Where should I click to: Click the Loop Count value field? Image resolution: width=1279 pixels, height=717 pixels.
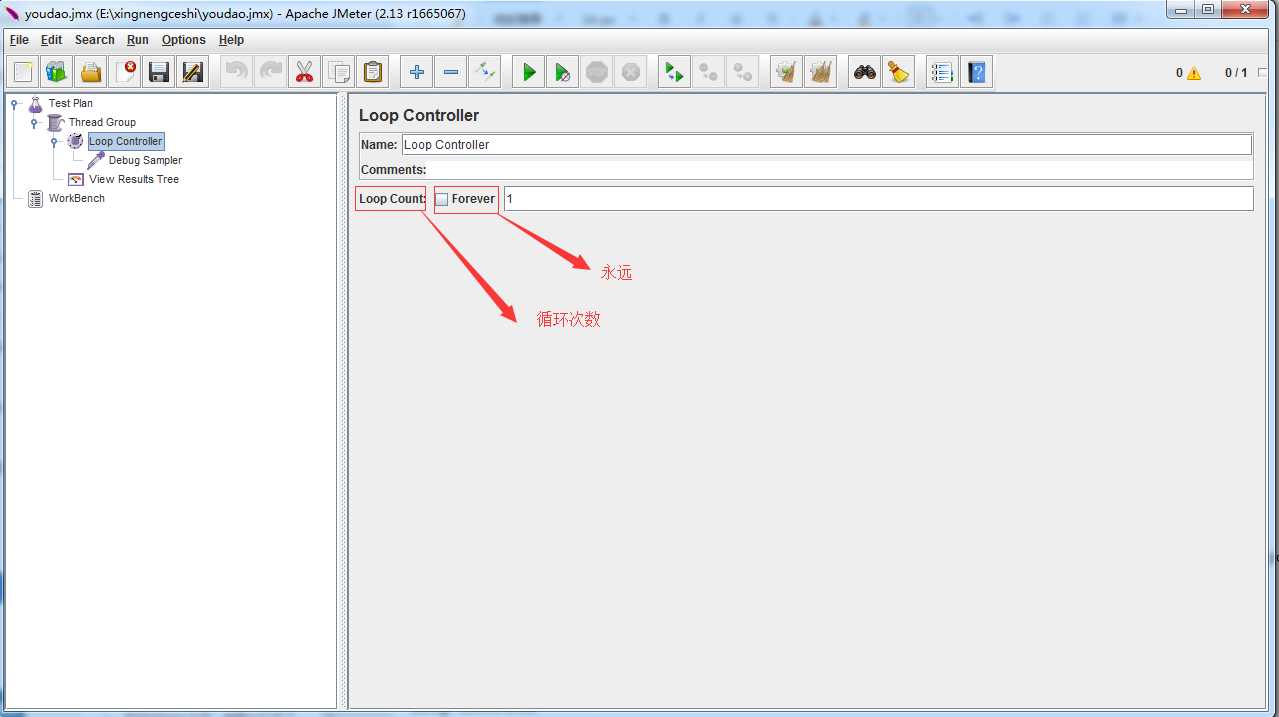[x=878, y=199]
